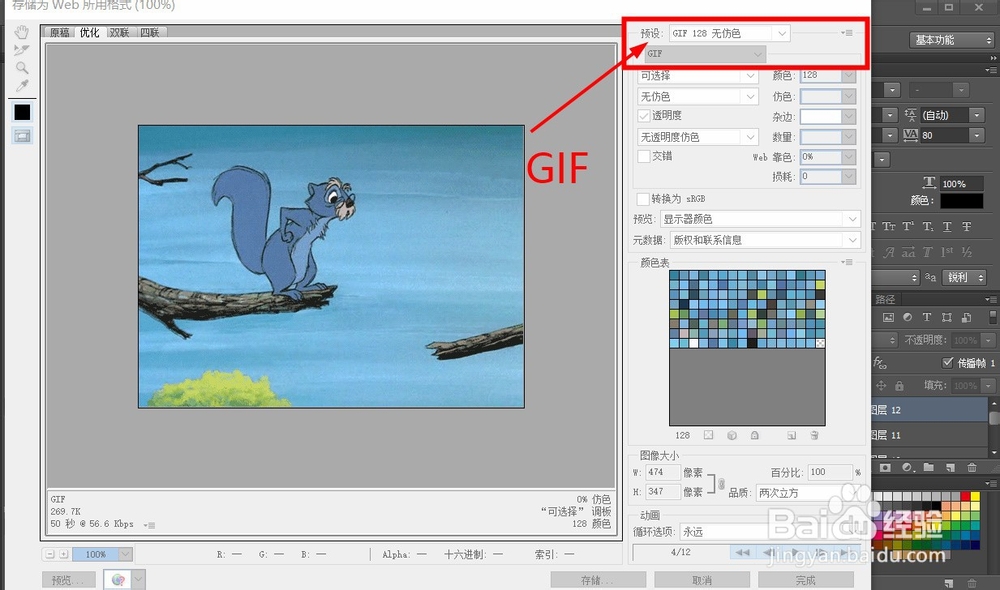
Task: Click the browser preview icon
Action: [118, 579]
